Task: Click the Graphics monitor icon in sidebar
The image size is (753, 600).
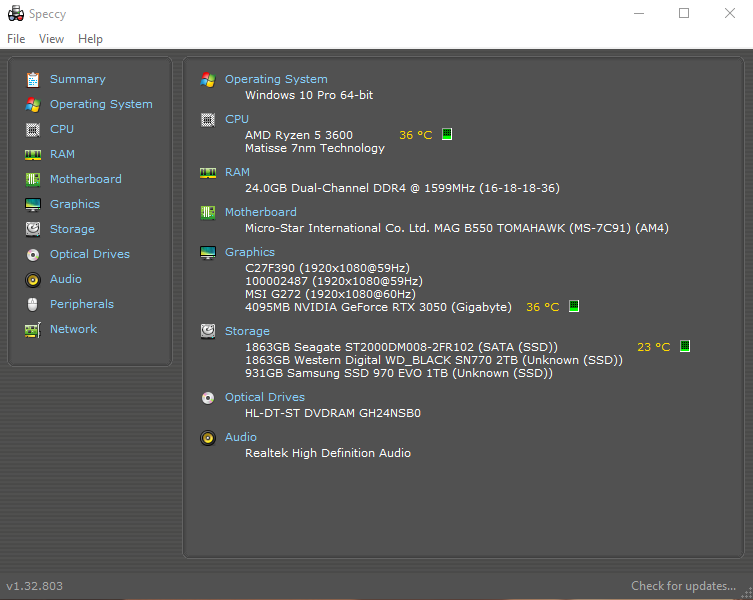Action: pos(33,204)
